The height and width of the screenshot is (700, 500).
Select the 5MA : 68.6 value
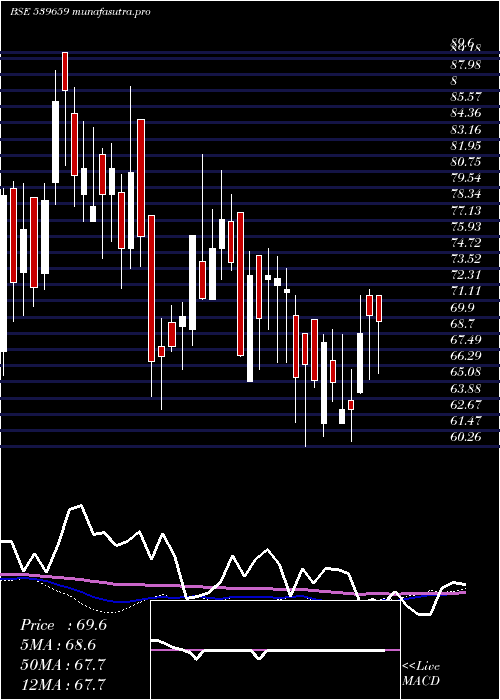[x=58, y=645]
